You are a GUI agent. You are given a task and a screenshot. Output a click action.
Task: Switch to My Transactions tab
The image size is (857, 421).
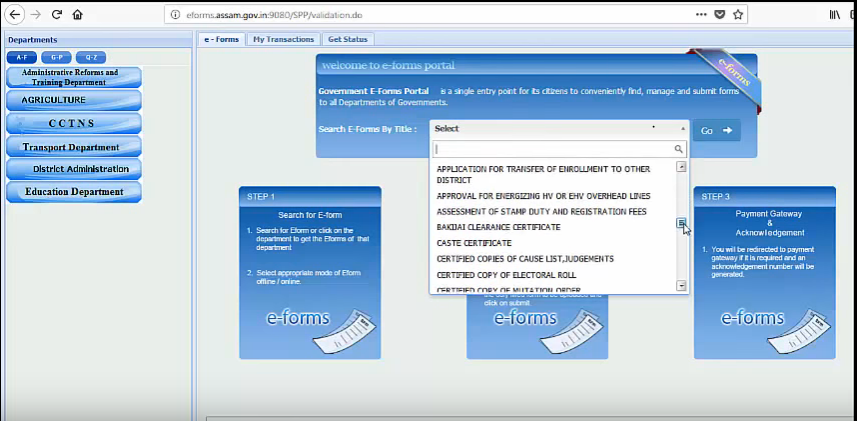click(x=283, y=39)
